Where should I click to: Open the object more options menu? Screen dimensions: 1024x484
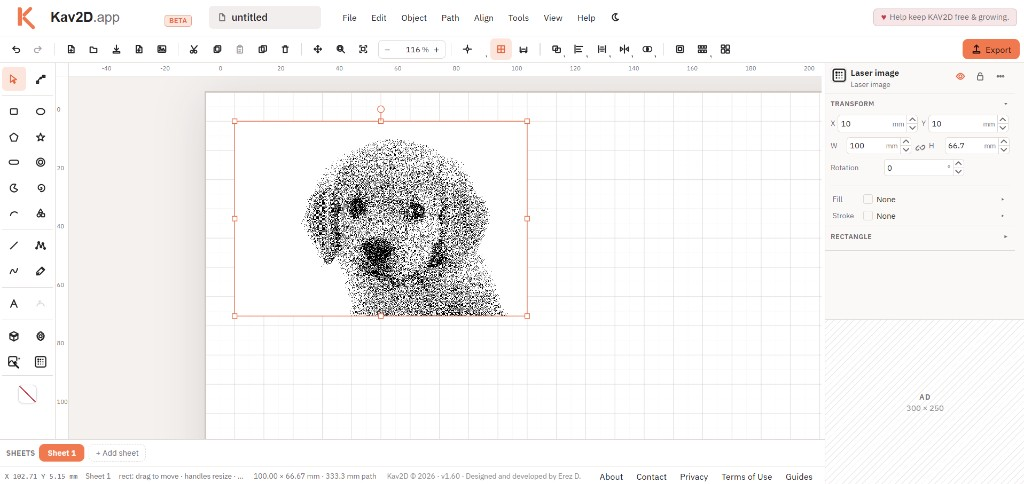tap(1000, 76)
